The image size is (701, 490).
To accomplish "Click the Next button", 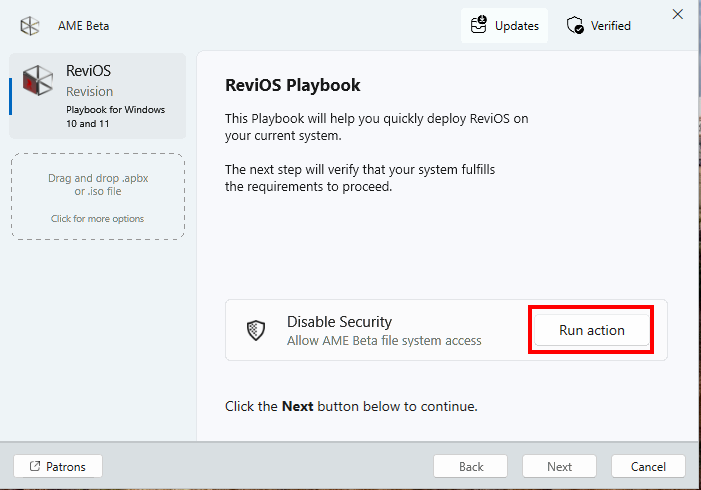I will click(x=559, y=466).
